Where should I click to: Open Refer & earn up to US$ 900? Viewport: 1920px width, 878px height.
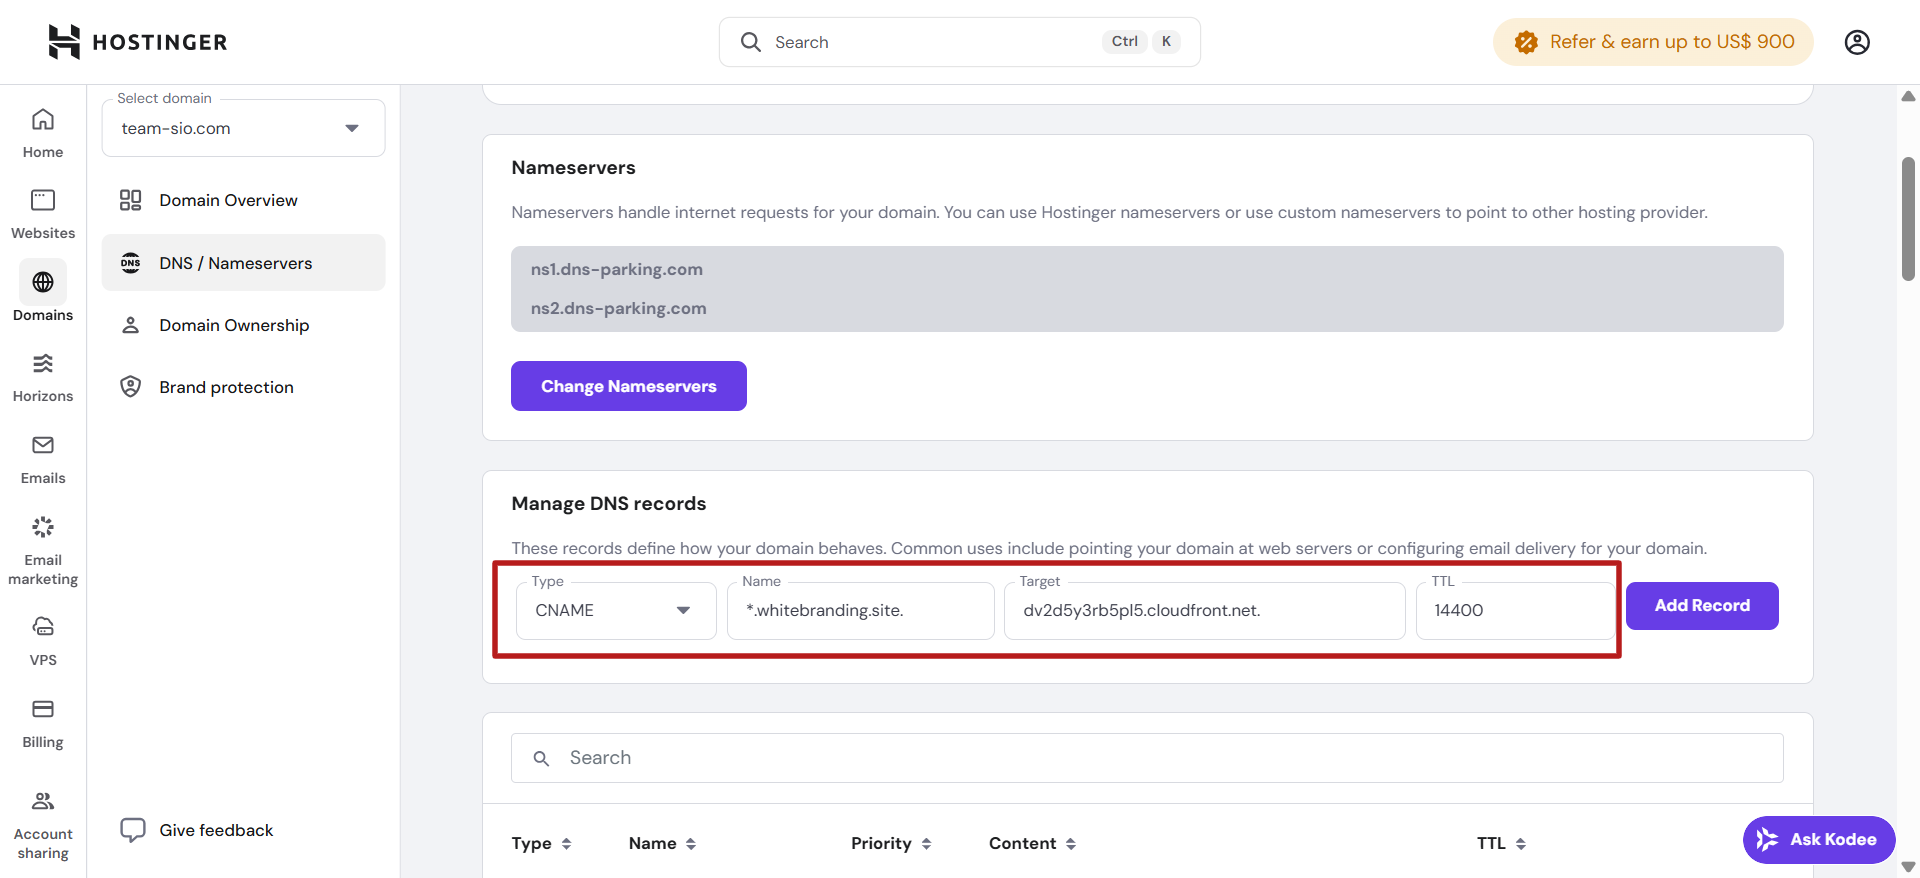tap(1653, 42)
